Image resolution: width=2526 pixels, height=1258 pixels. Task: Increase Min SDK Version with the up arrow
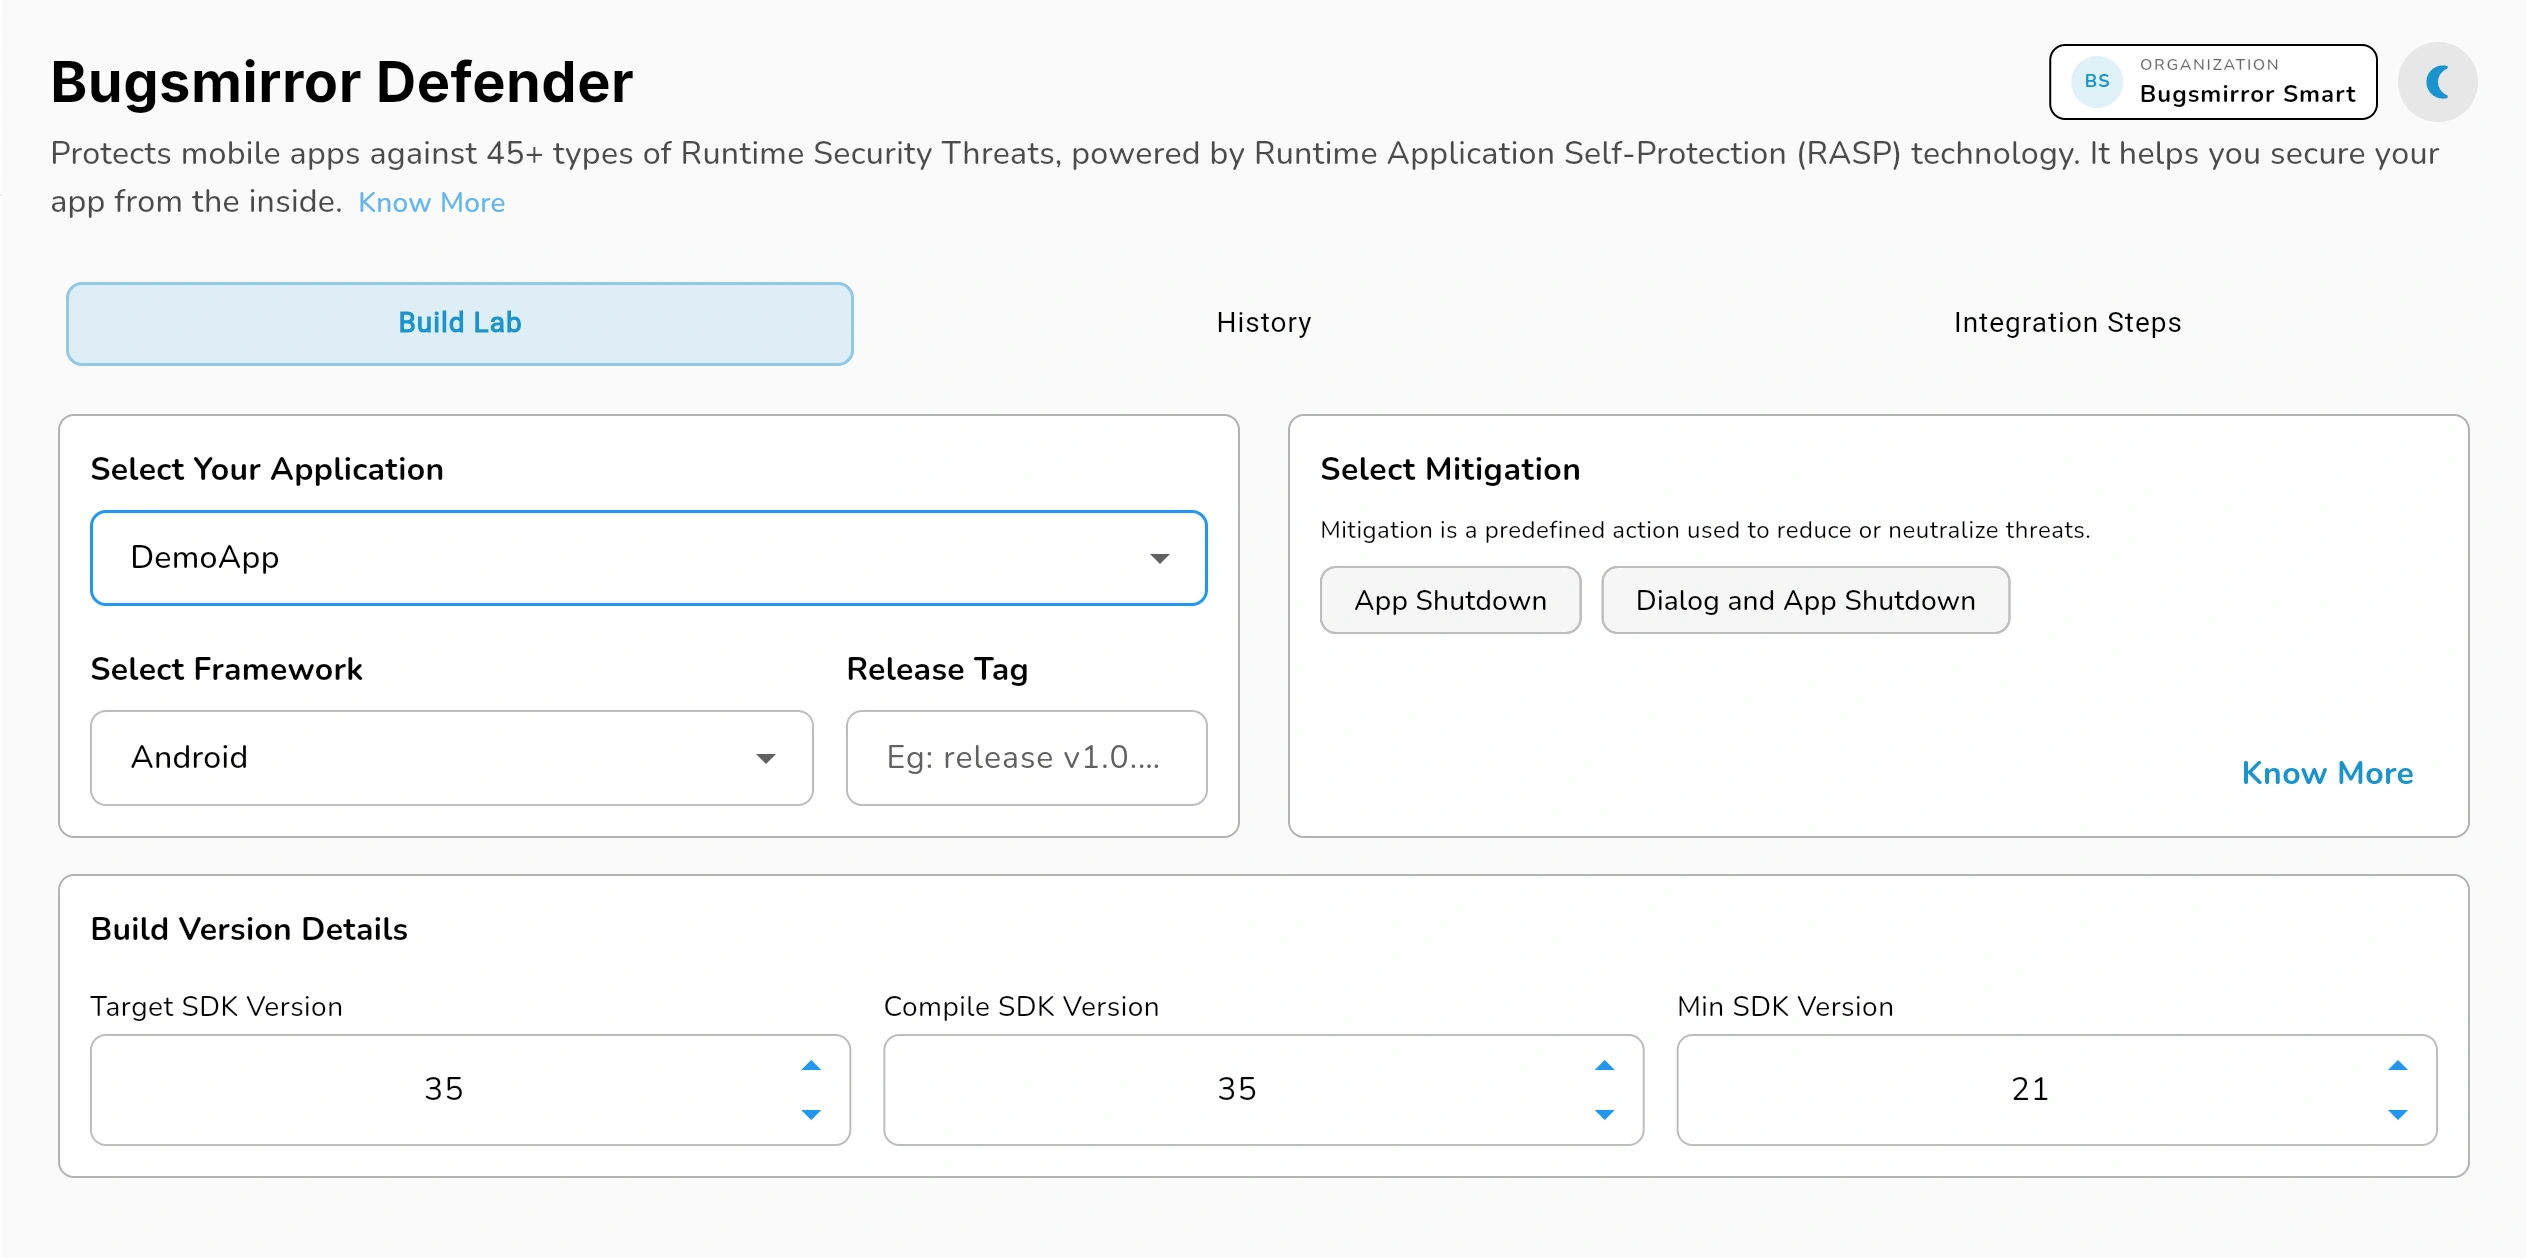[2397, 1065]
